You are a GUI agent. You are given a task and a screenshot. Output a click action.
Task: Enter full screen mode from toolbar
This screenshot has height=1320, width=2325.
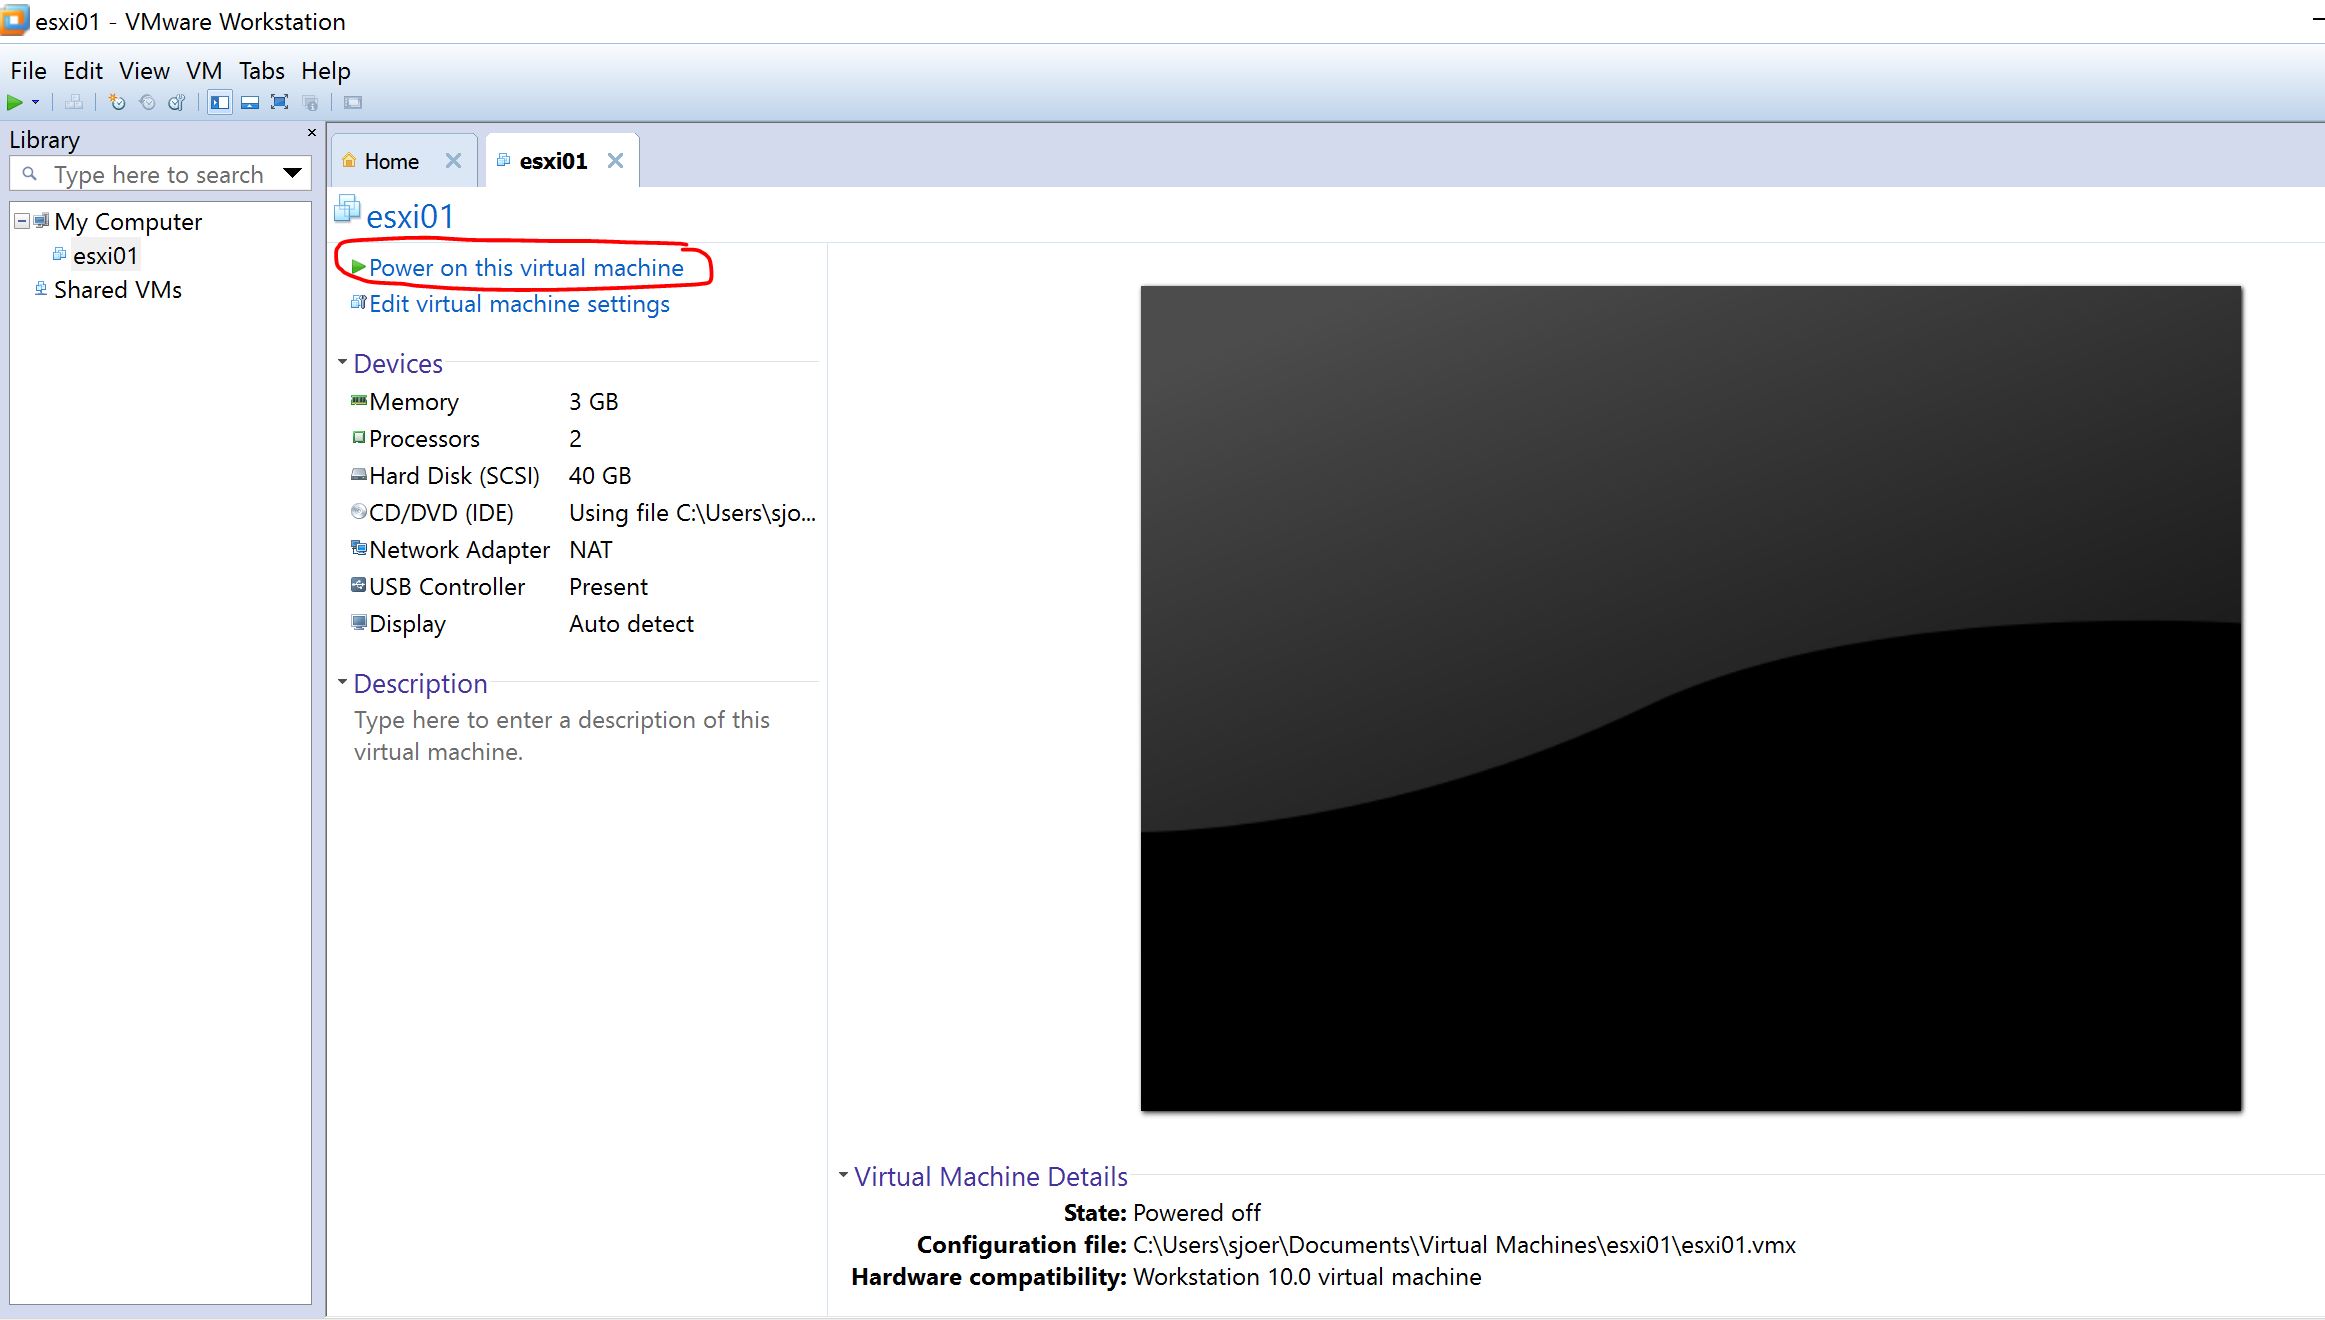tap(280, 102)
